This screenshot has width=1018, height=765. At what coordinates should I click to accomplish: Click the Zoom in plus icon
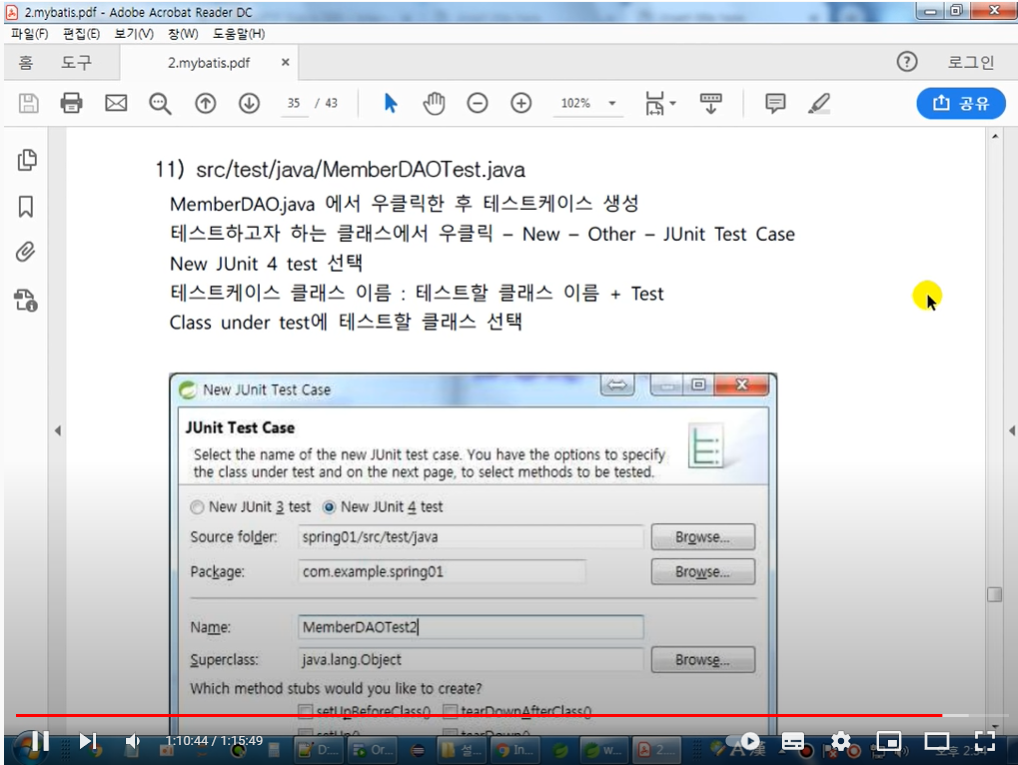(x=521, y=103)
